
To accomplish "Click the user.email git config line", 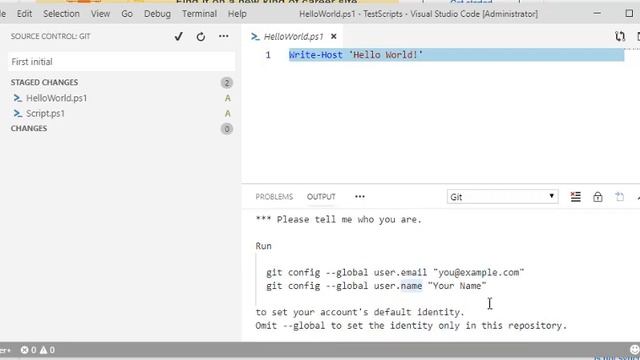I will pyautogui.click(x=395, y=272).
